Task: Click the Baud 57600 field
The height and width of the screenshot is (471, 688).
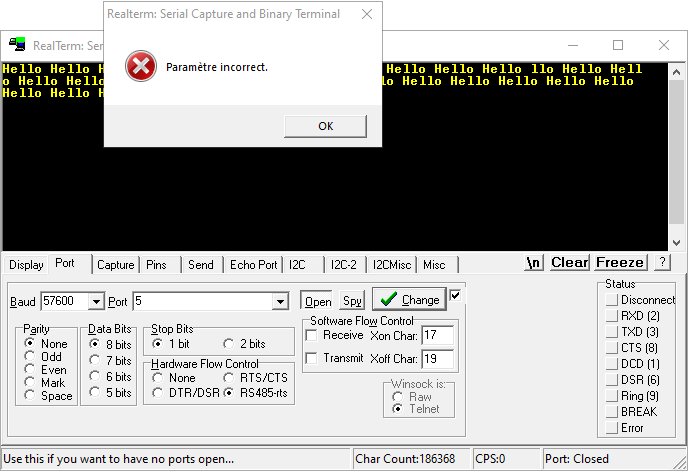Action: 64,301
